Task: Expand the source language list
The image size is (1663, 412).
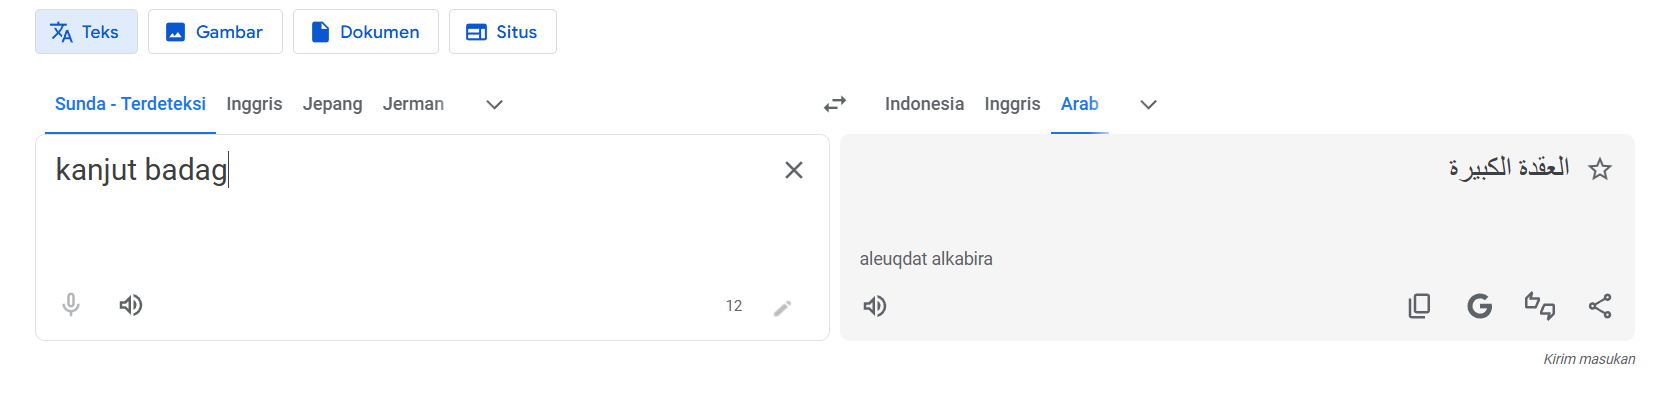Action: tap(494, 104)
